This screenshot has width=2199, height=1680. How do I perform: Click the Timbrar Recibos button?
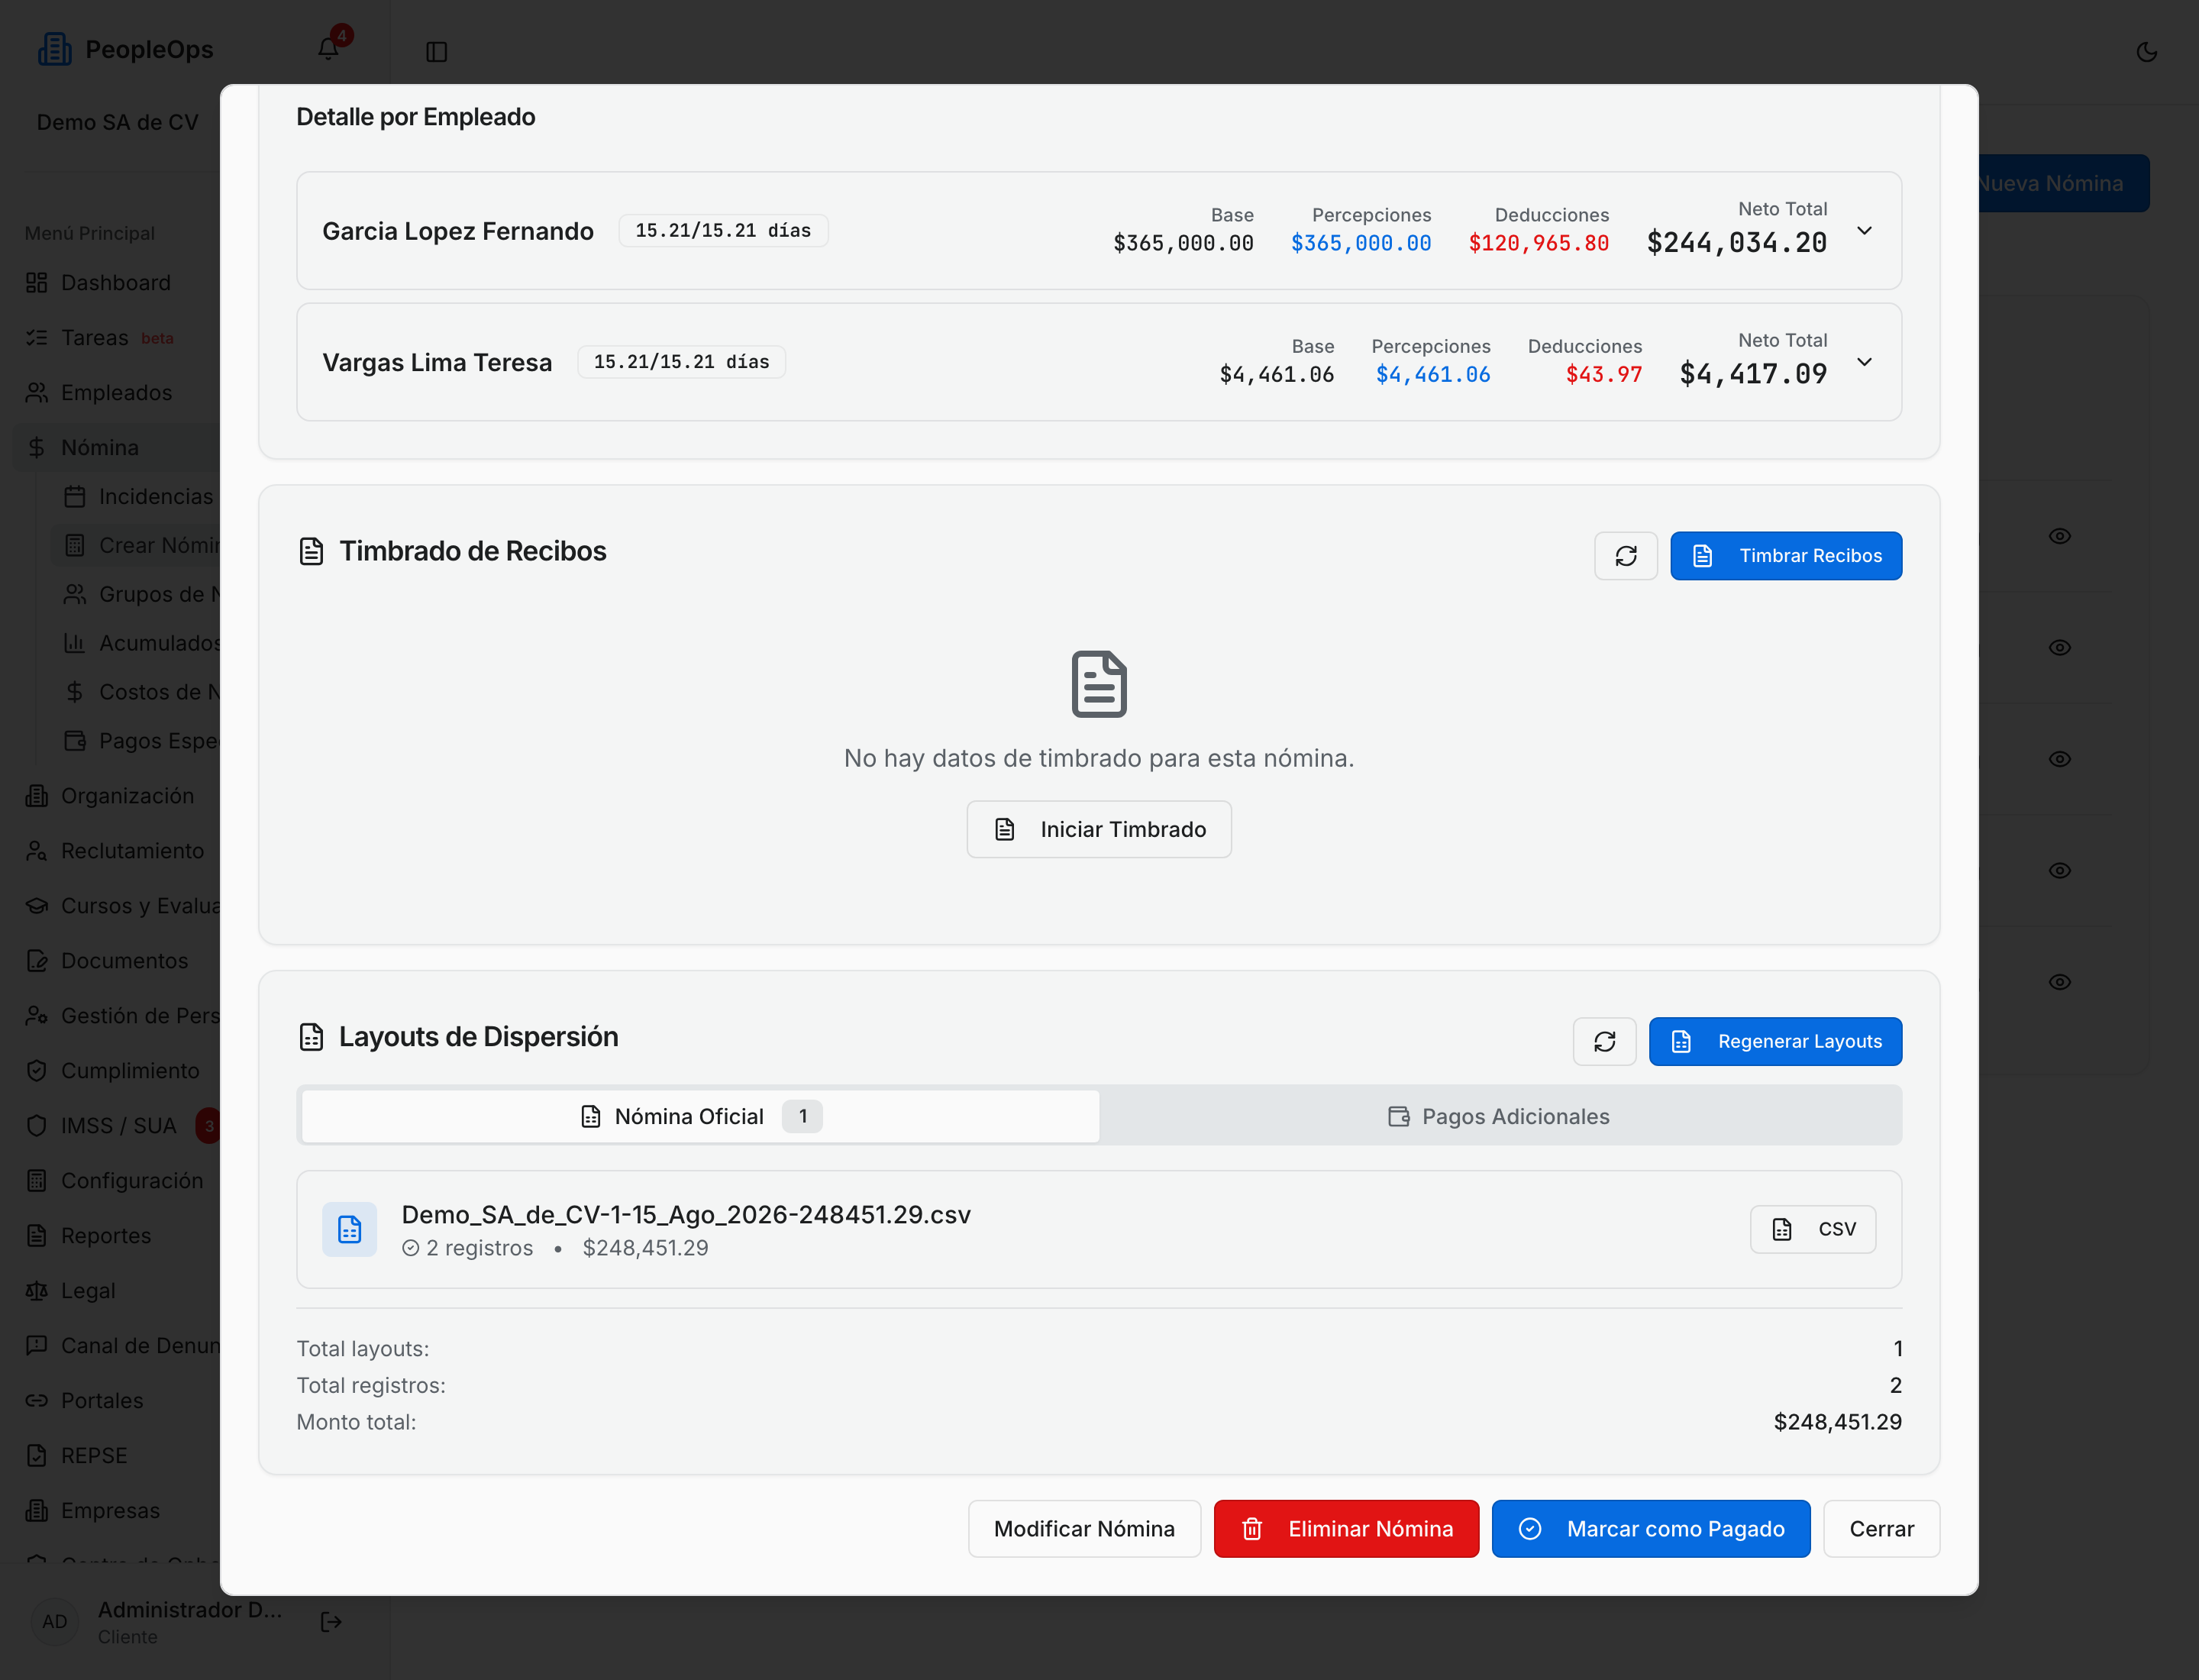[x=1785, y=556]
